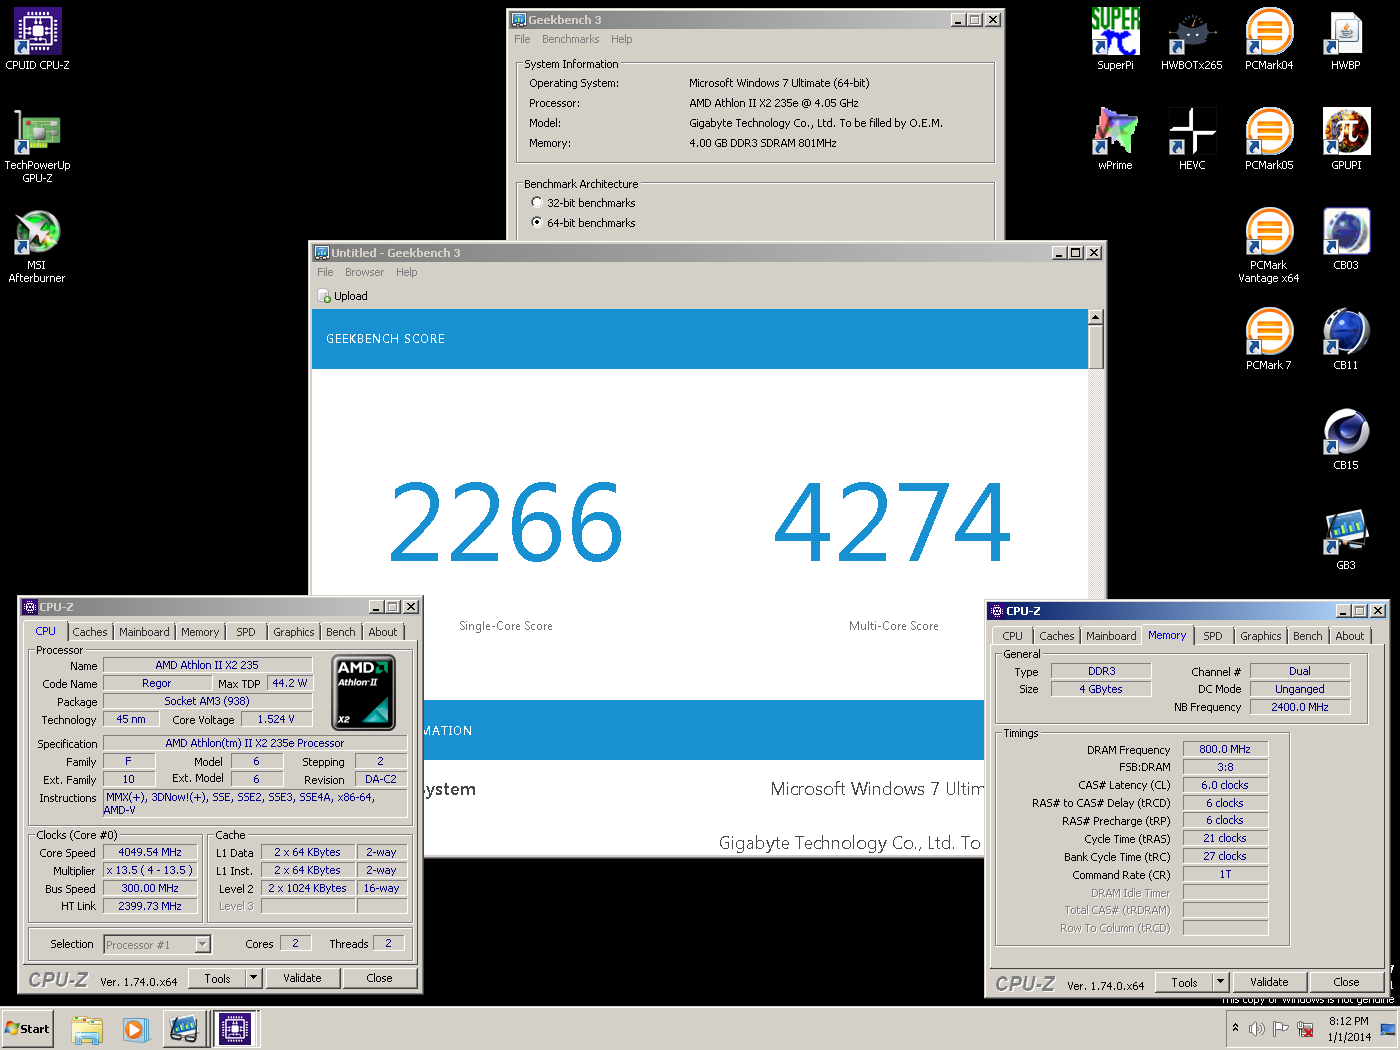Launch PCMark Vantage x64 icon
This screenshot has height=1050, width=1400.
1269,246
